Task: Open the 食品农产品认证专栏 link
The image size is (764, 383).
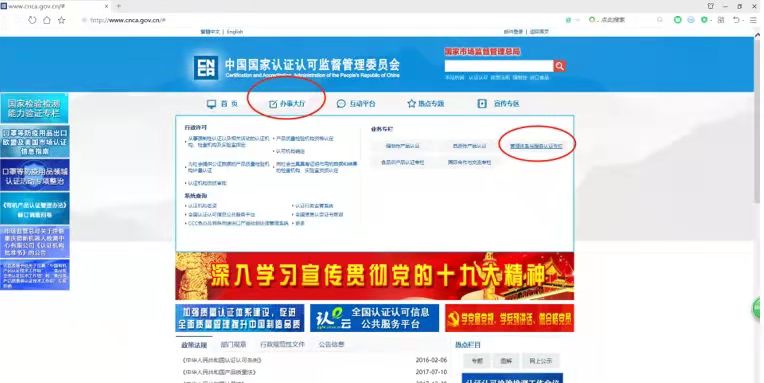Action: [402, 162]
